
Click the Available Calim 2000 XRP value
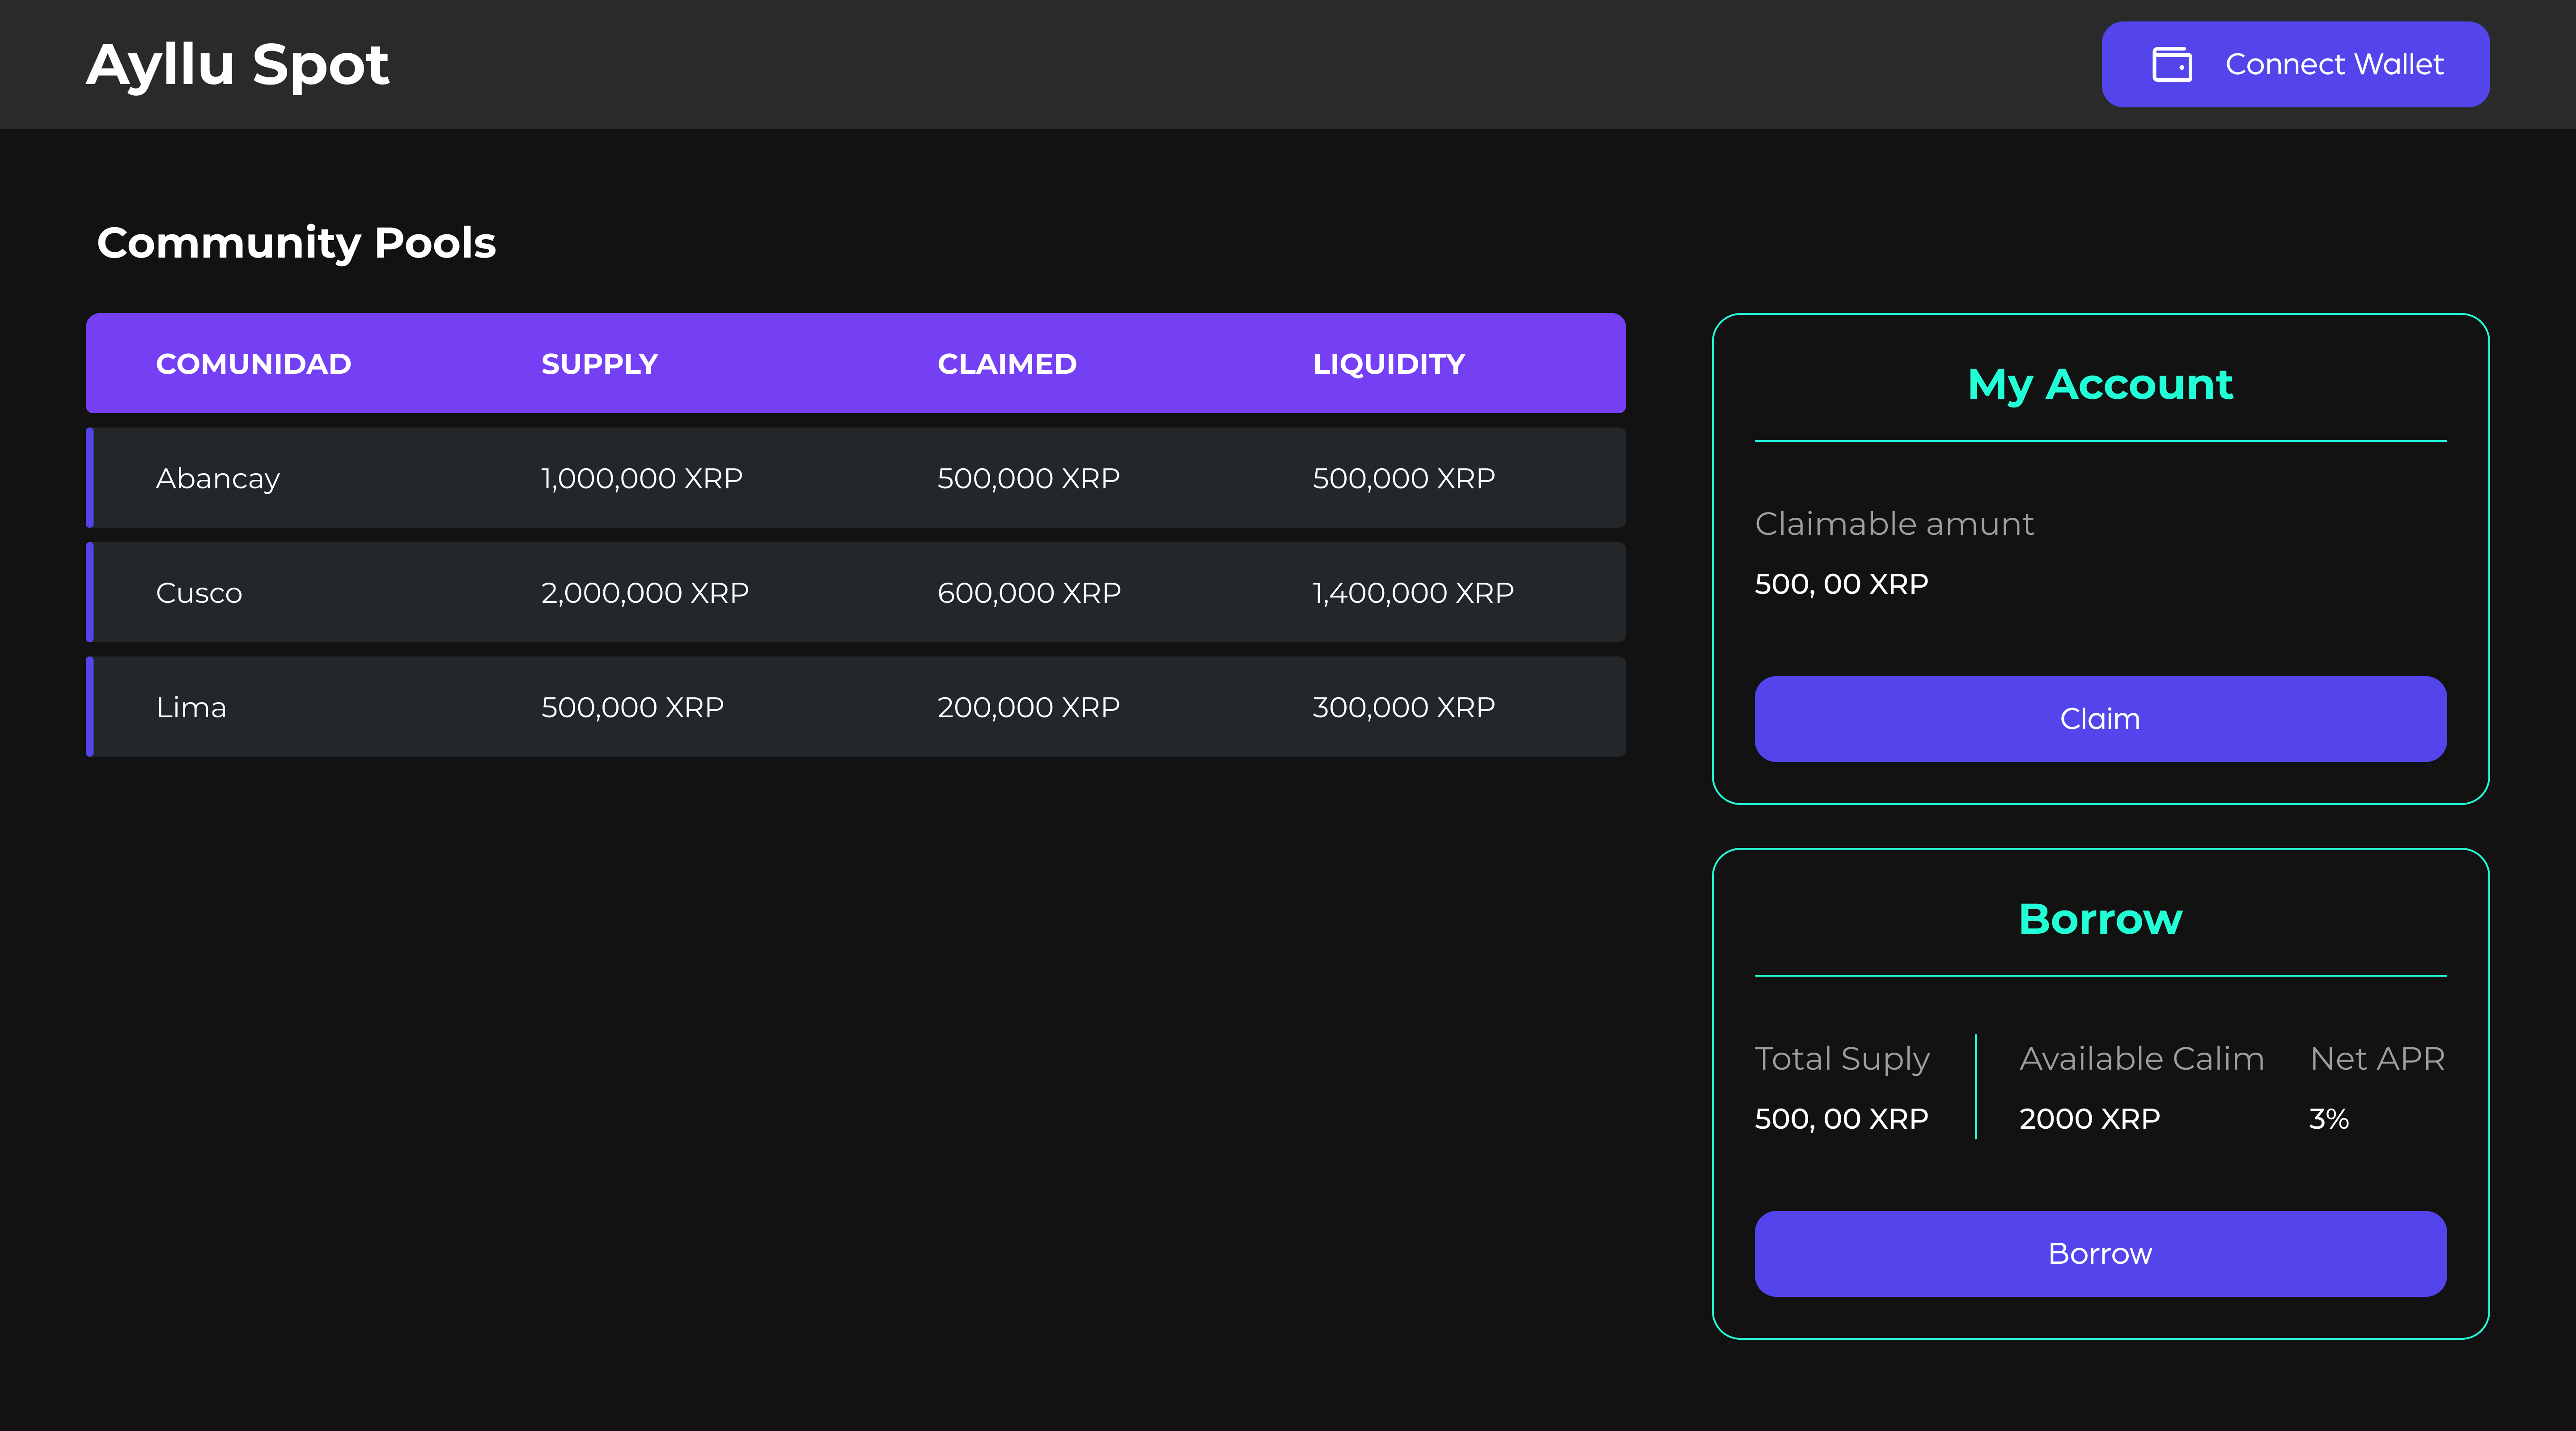click(x=2089, y=1118)
